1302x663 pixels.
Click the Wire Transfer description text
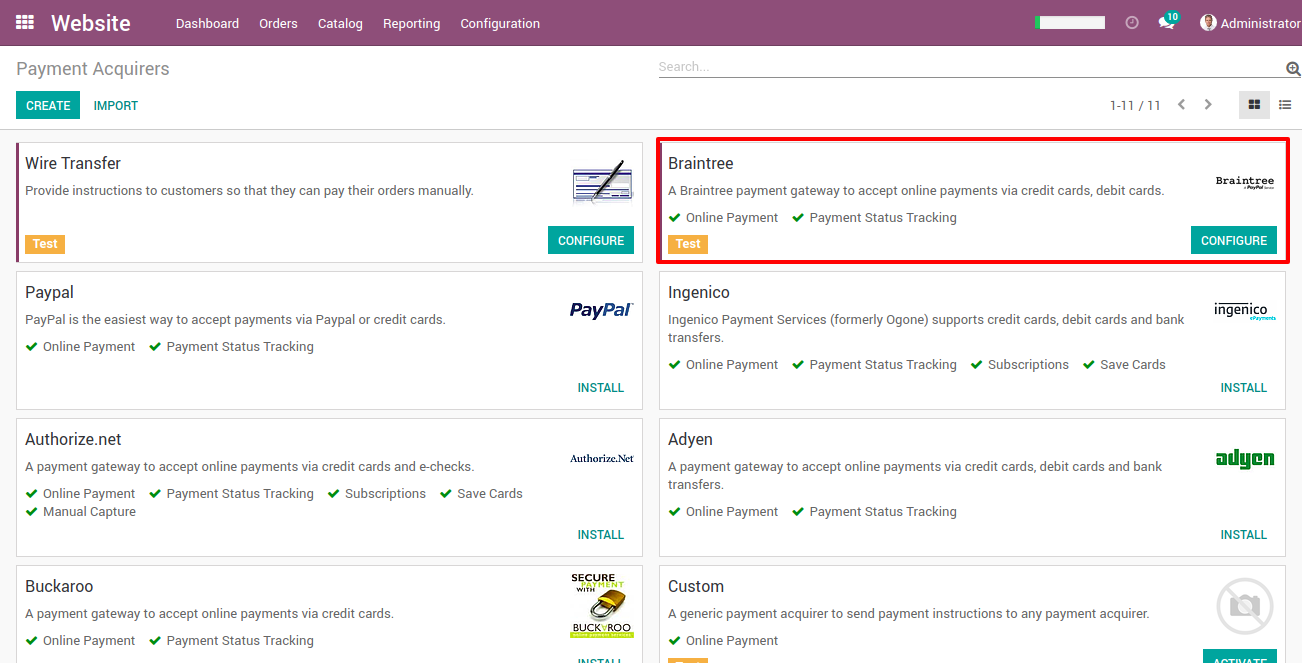point(249,190)
